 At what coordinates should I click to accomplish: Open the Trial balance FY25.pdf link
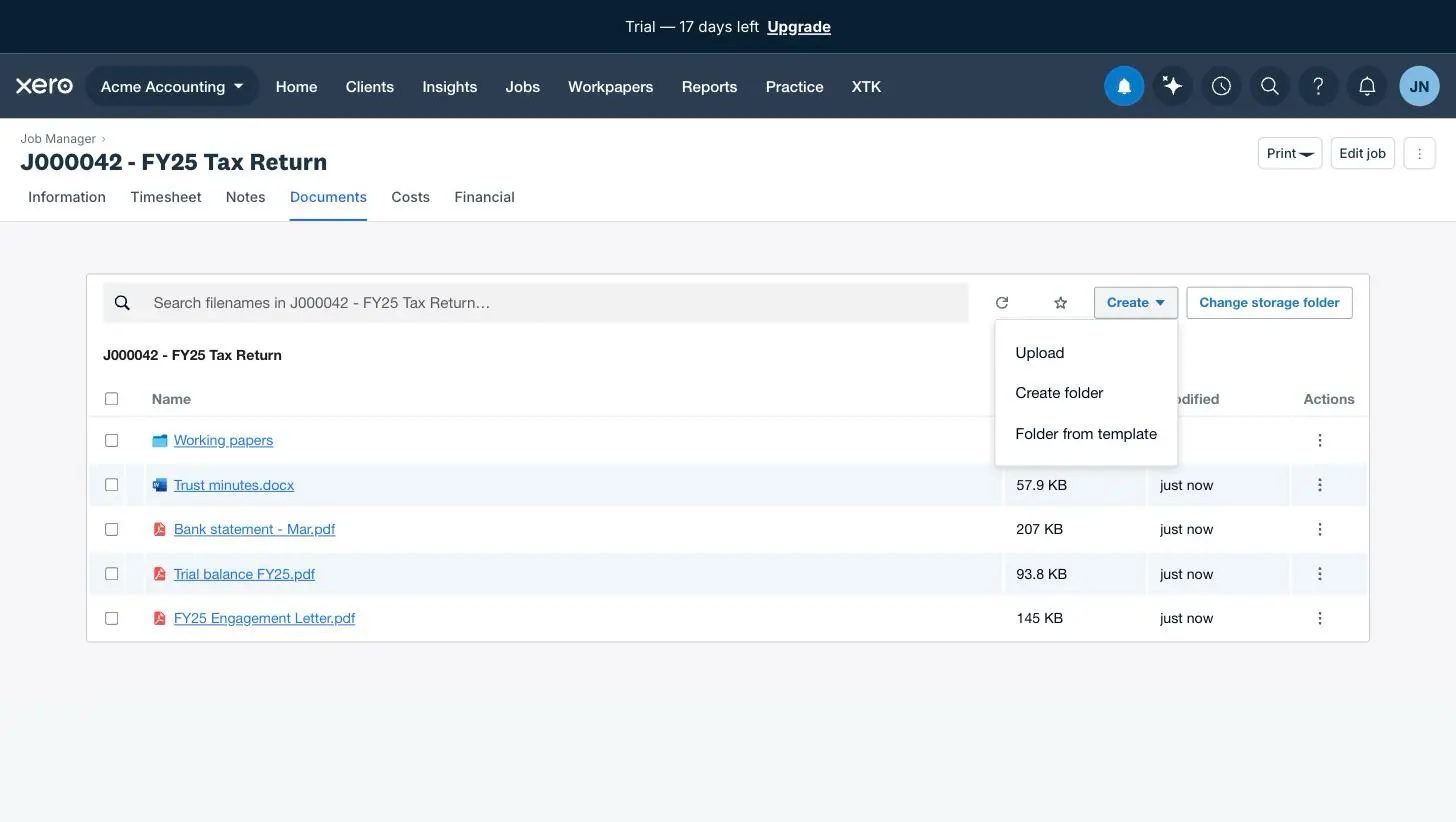(244, 574)
